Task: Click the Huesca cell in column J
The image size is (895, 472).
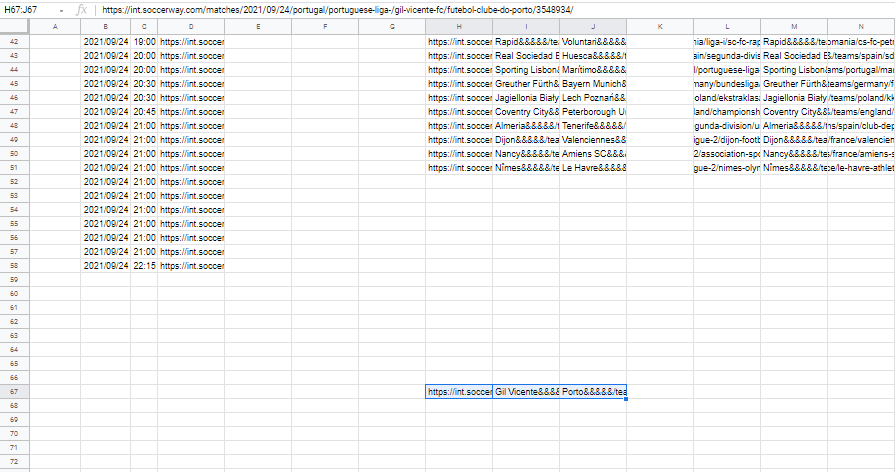Action: click(593, 56)
